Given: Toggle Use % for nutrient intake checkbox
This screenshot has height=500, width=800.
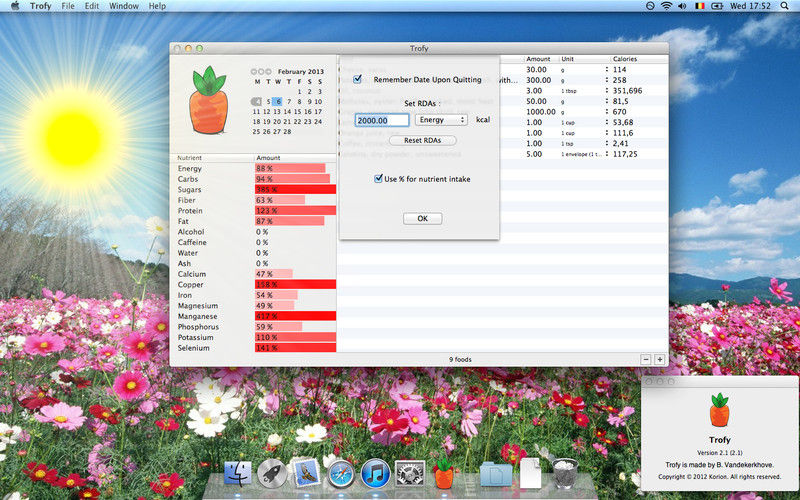Looking at the screenshot, I should coord(378,179).
